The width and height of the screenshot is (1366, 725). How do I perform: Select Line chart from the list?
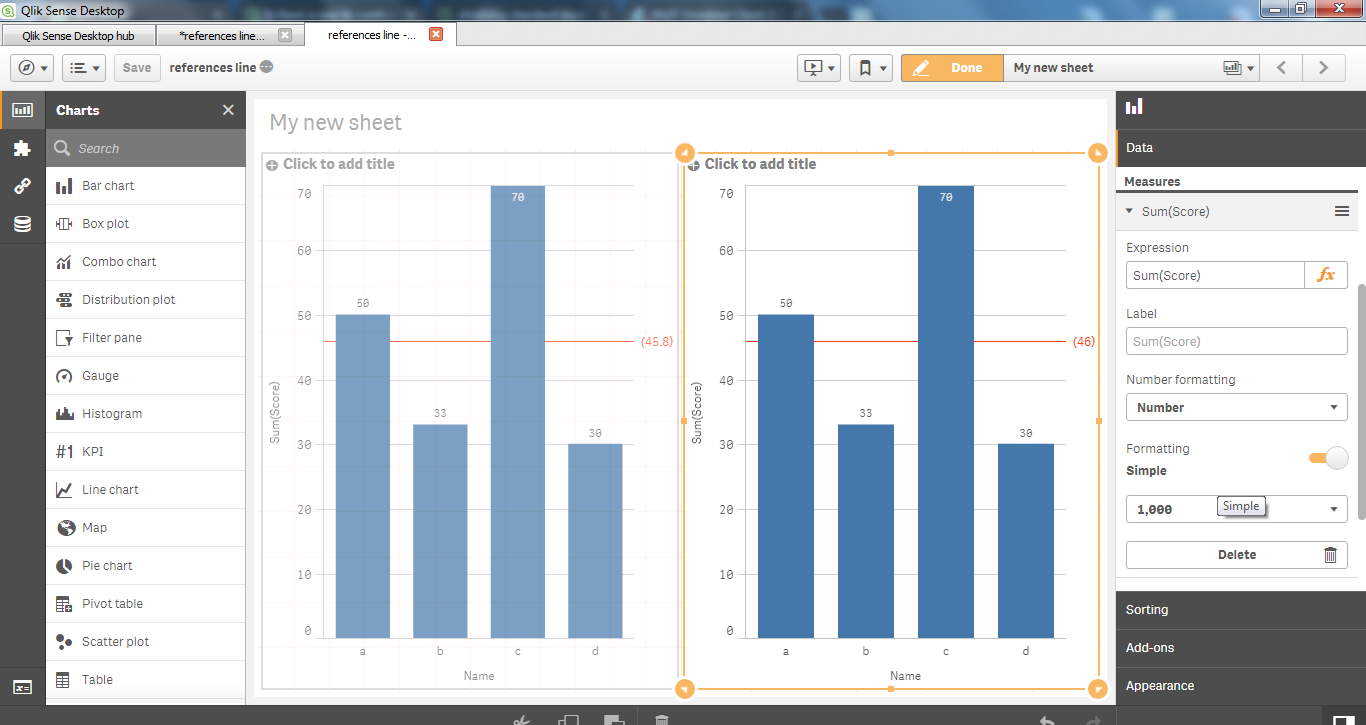click(x=146, y=490)
